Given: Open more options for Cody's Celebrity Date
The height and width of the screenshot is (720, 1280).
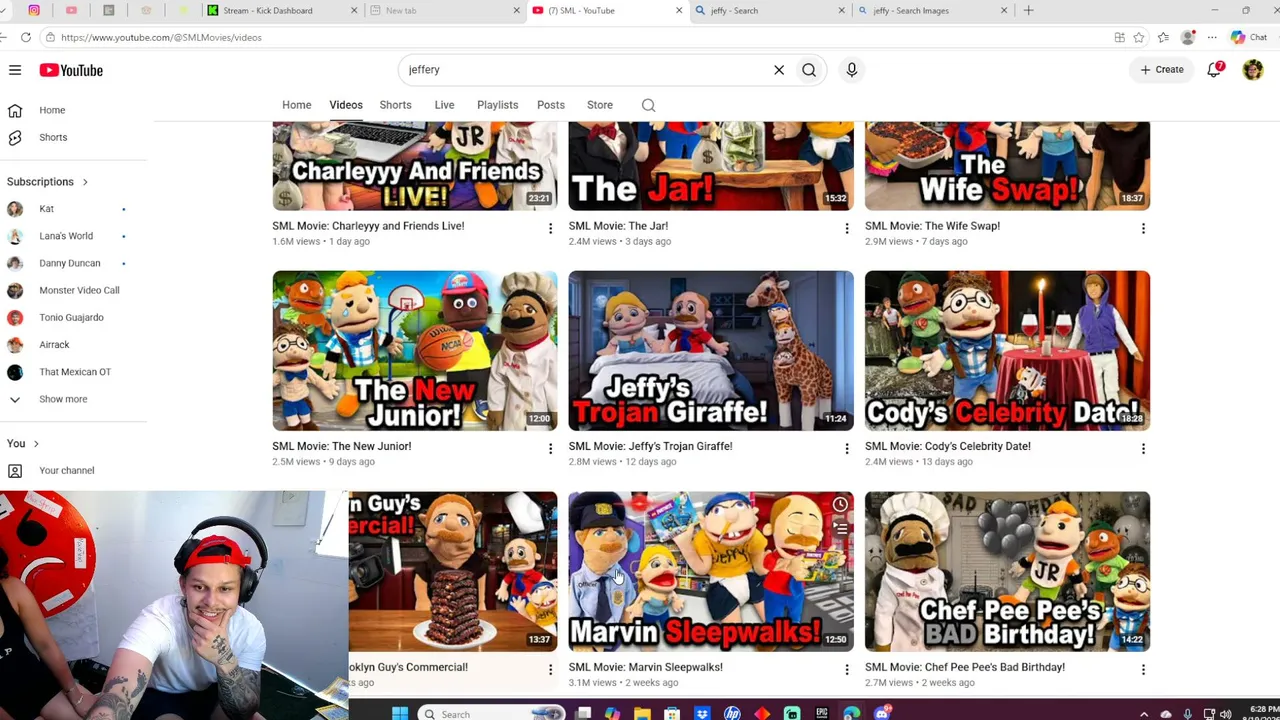Looking at the screenshot, I should coord(1143,449).
